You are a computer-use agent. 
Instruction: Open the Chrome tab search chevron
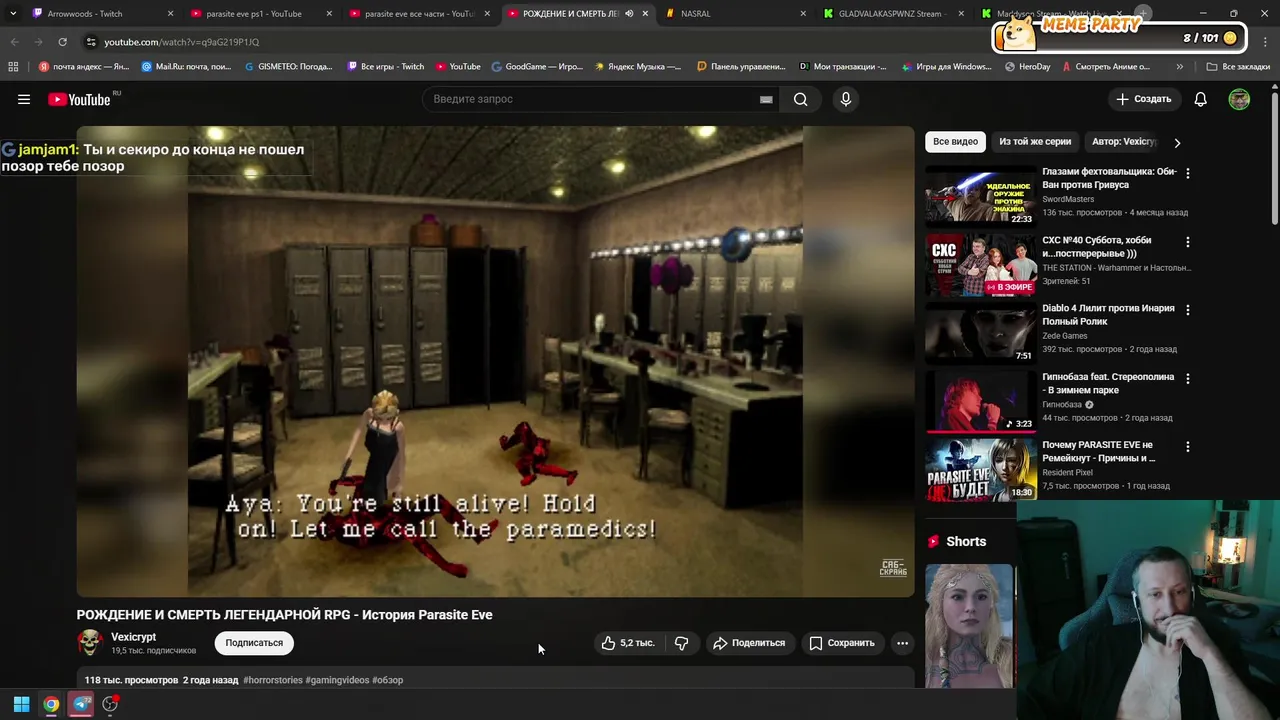[13, 14]
